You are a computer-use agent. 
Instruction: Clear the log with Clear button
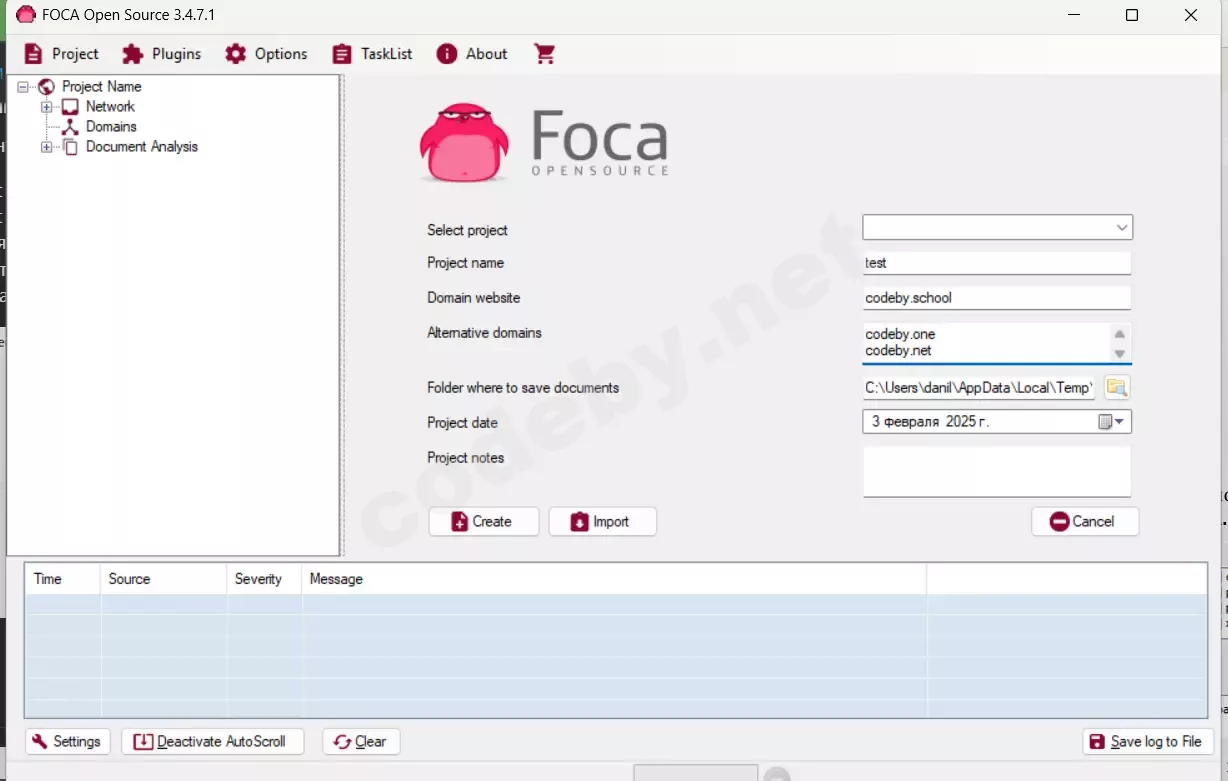pos(361,741)
